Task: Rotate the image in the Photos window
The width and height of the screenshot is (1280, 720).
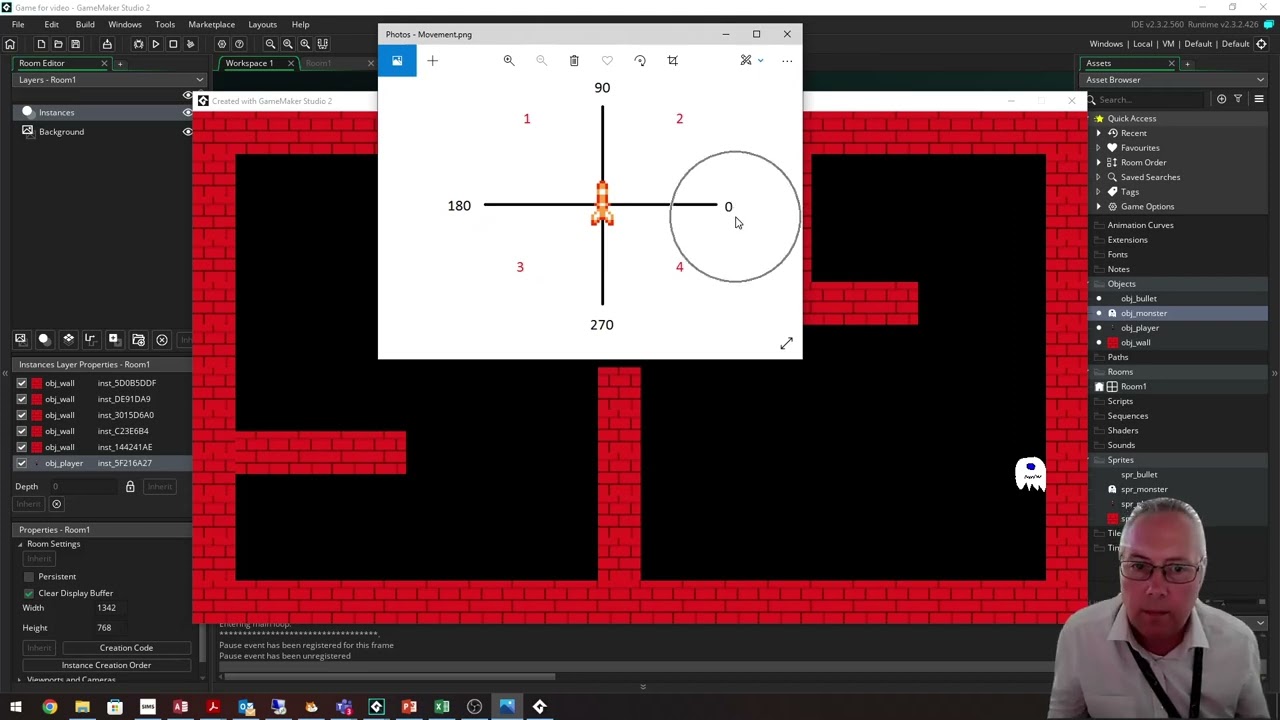Action: point(640,61)
